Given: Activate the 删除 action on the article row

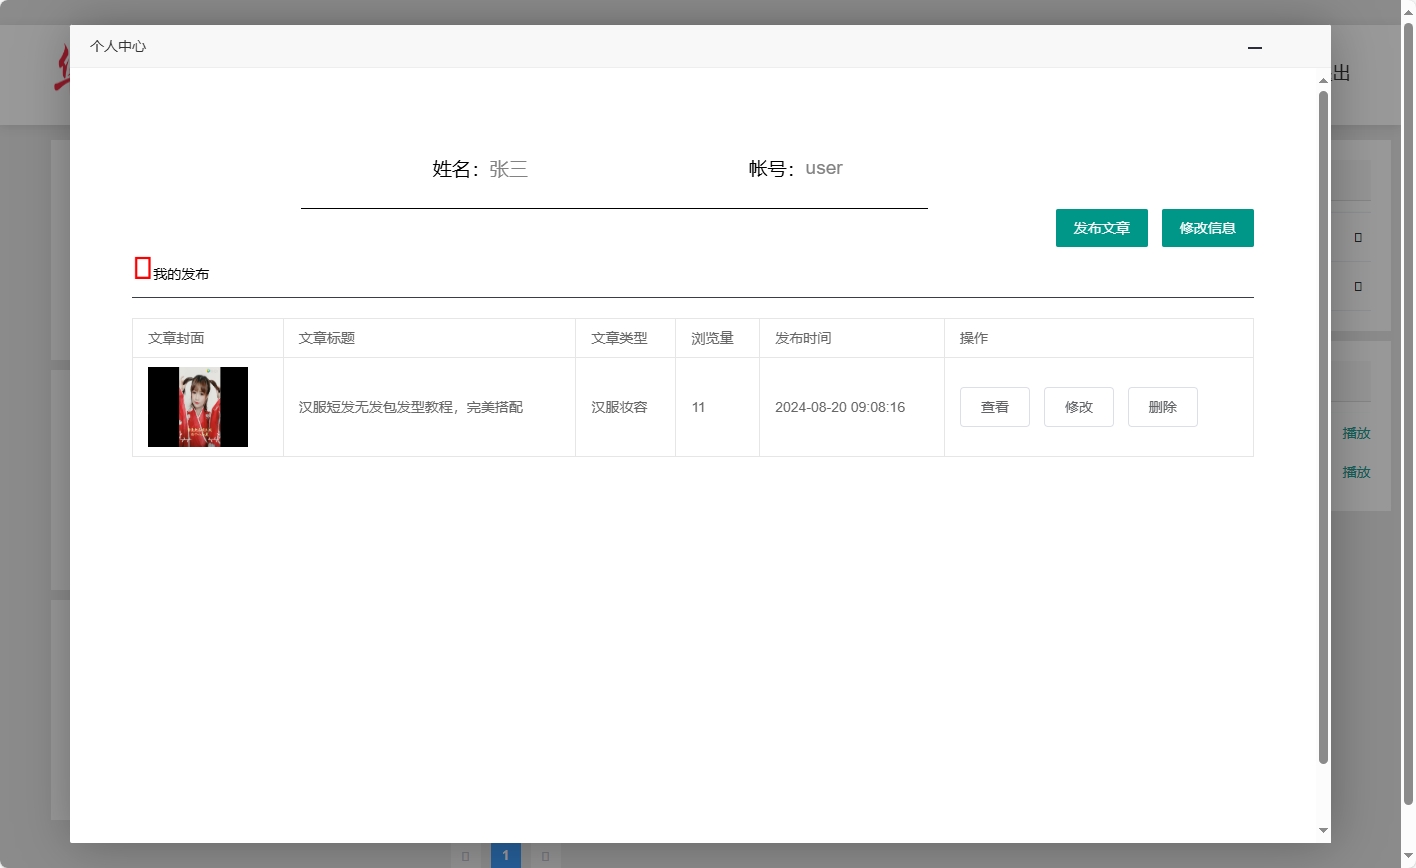Looking at the screenshot, I should [1162, 407].
